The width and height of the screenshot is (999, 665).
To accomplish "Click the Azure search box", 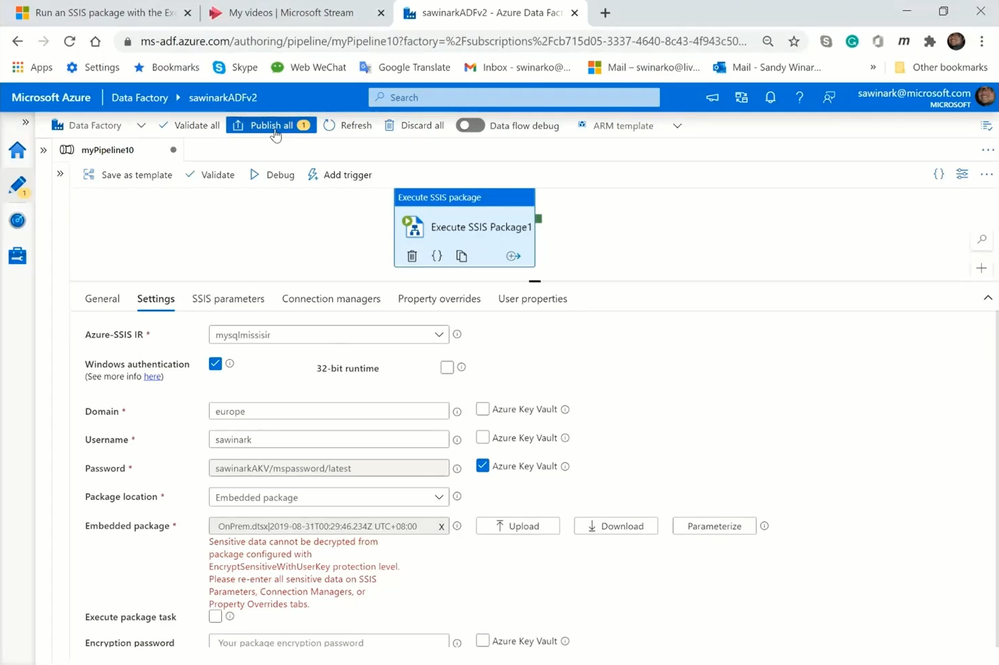I will pos(514,97).
